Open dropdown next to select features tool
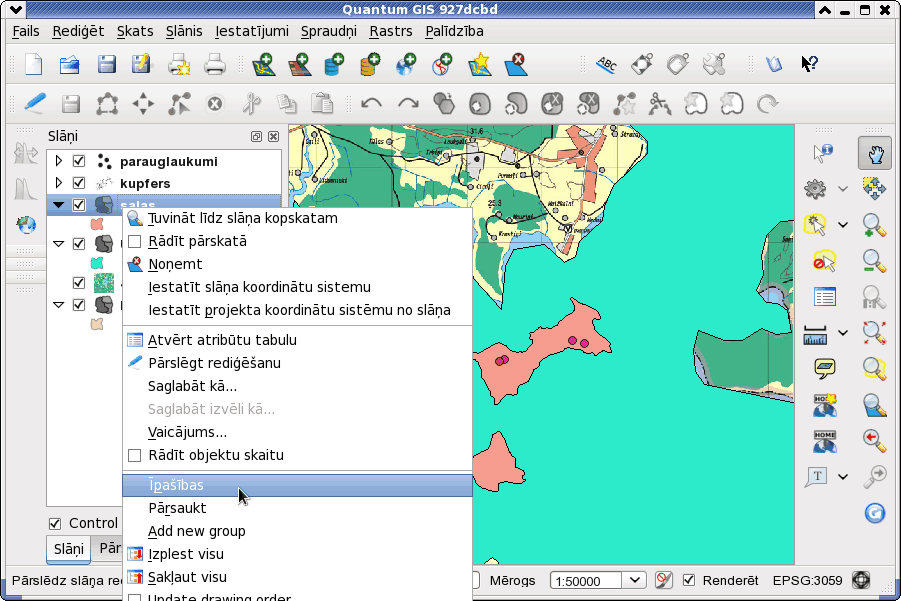The height and width of the screenshot is (601, 901). coord(842,225)
